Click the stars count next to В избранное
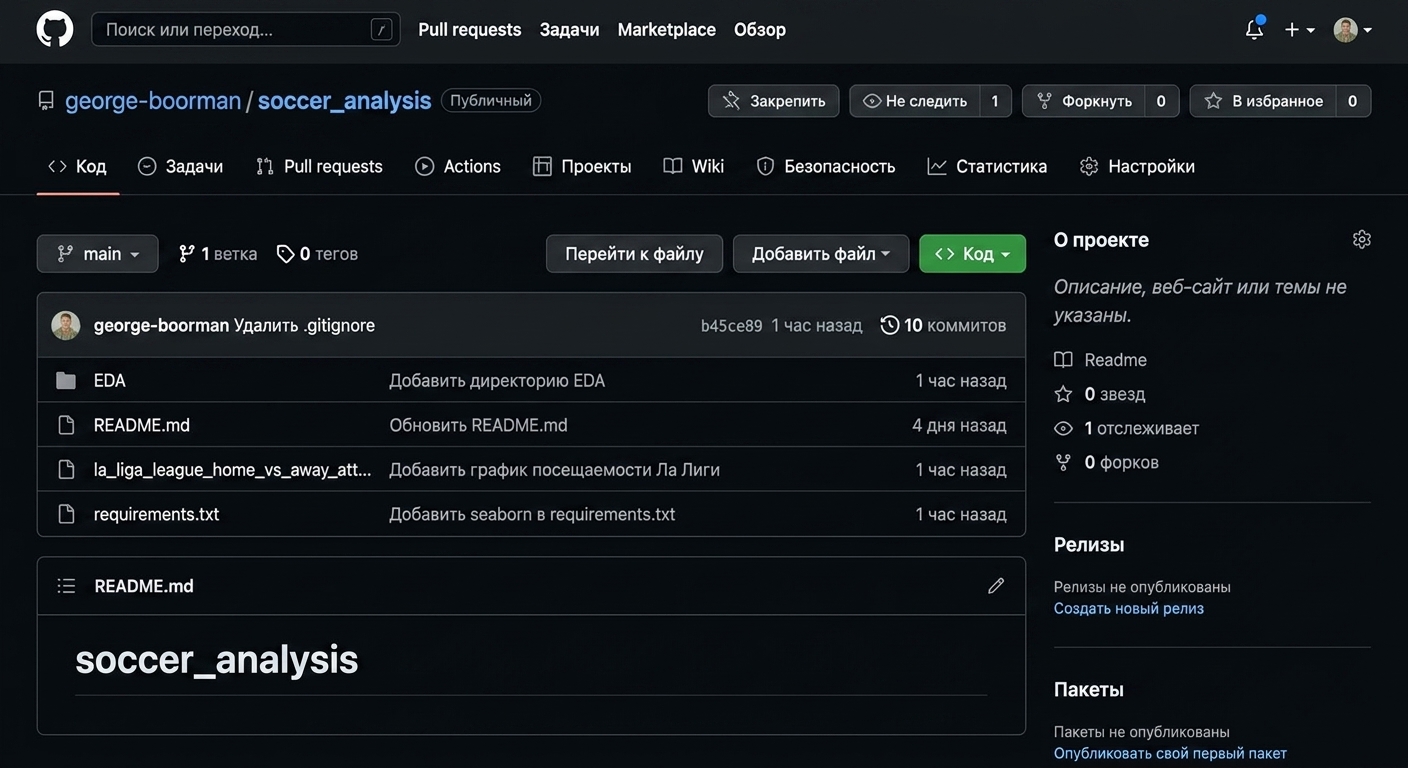 coord(1353,101)
